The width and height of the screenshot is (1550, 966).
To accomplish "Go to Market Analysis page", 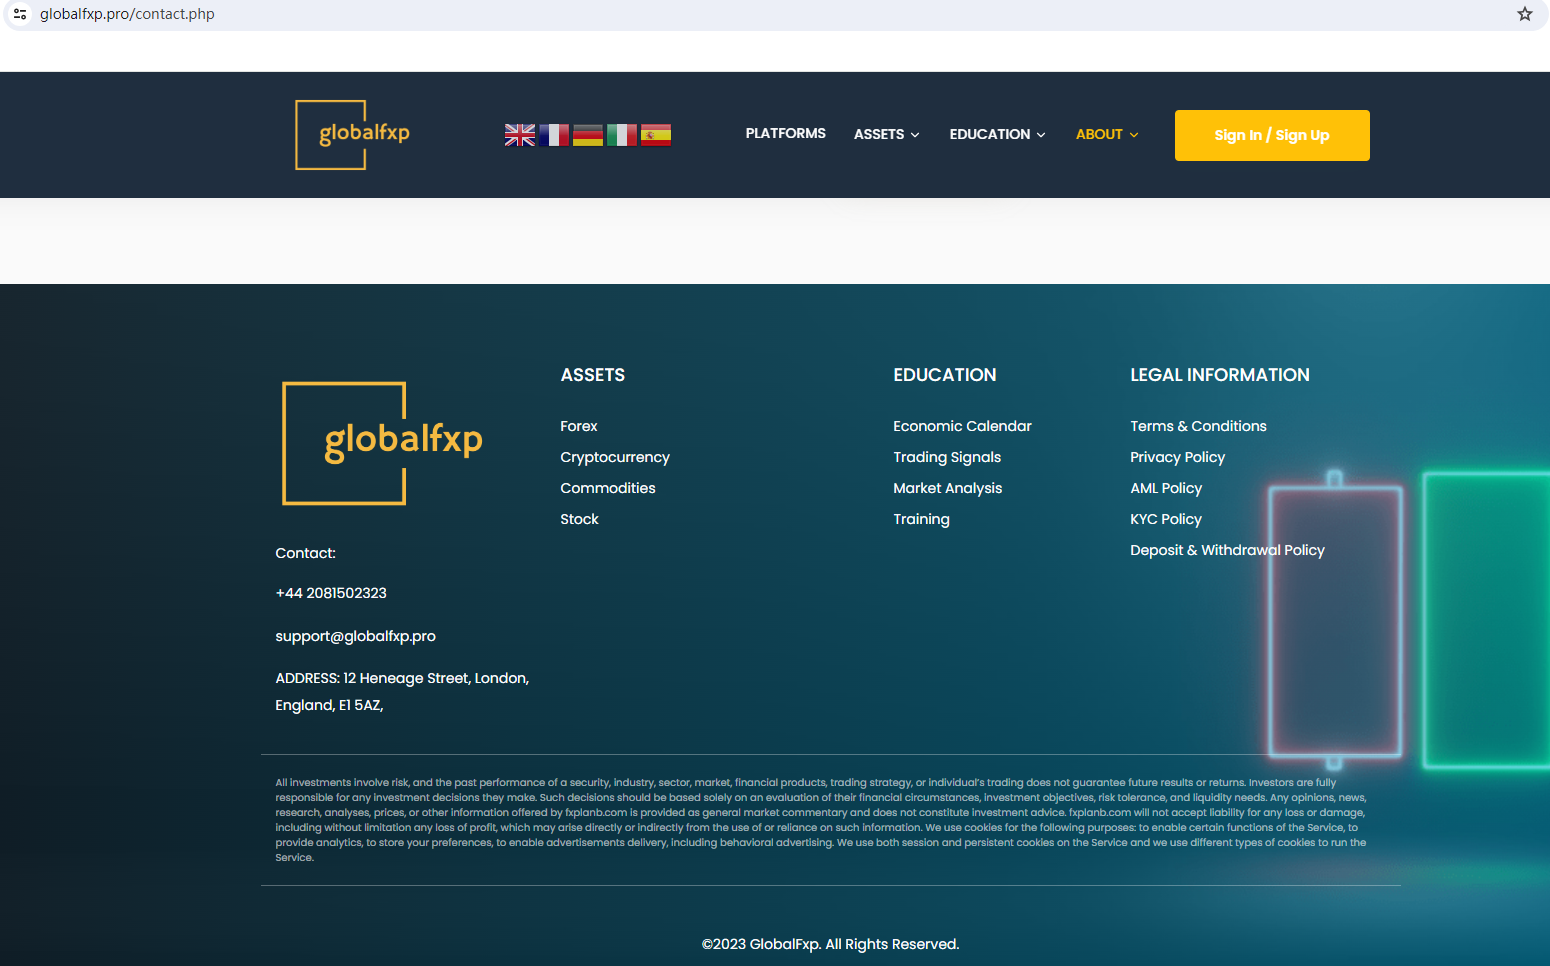I will point(948,488).
